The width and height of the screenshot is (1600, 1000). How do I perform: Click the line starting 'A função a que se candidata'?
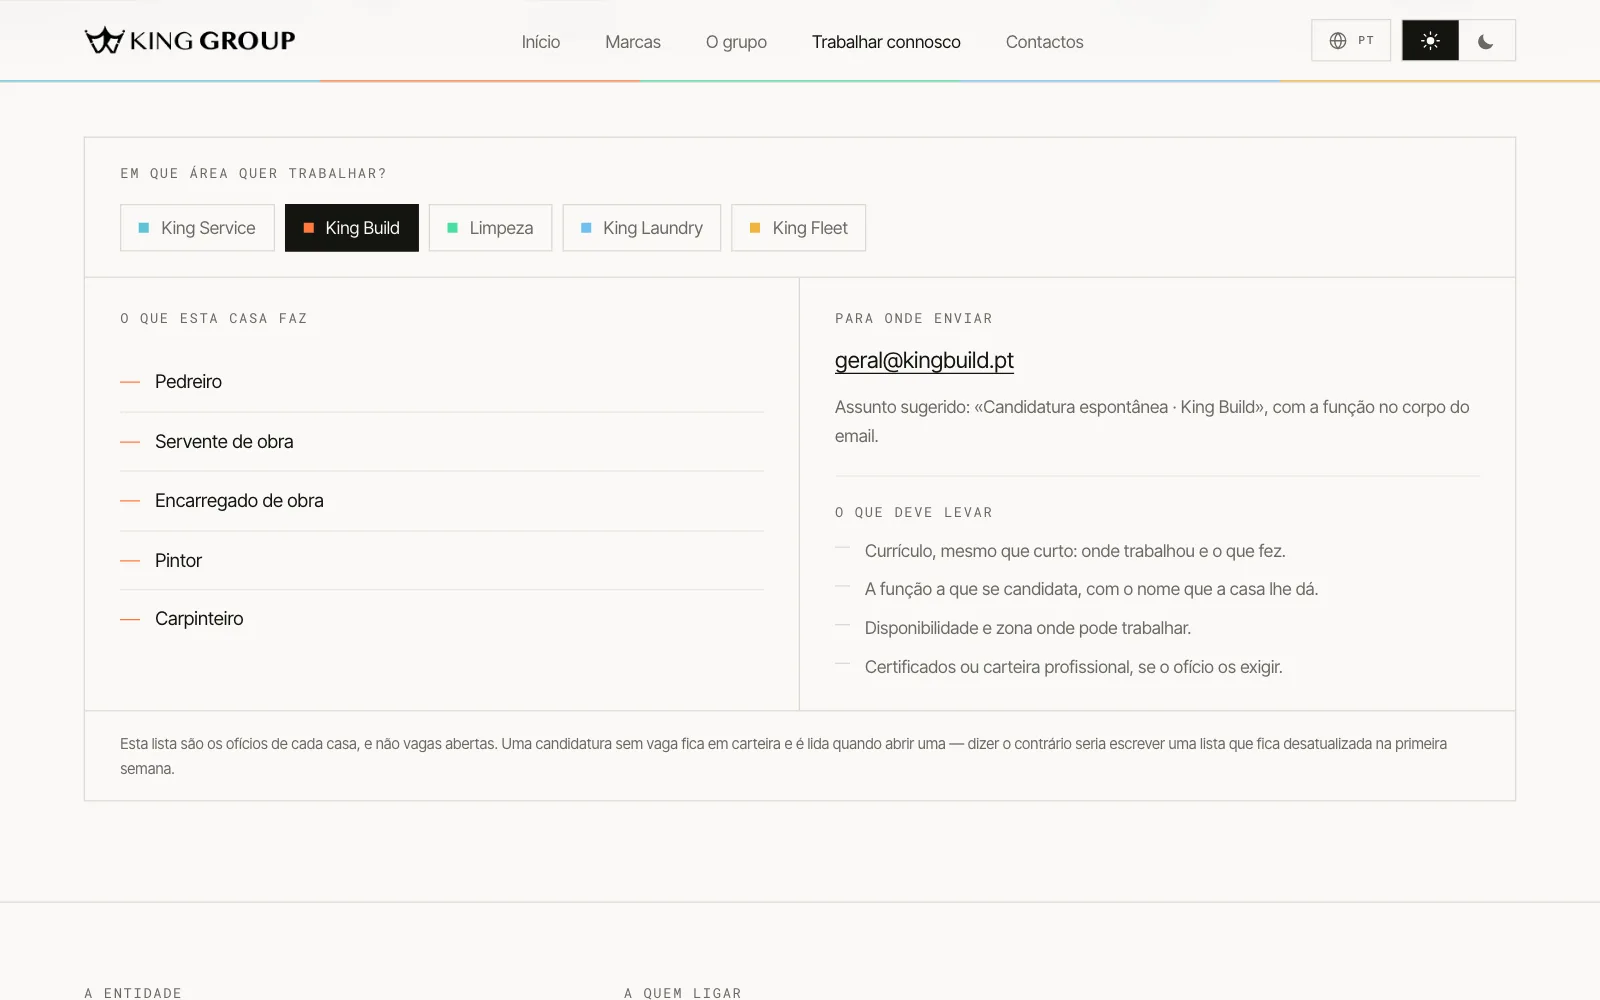click(x=1091, y=589)
